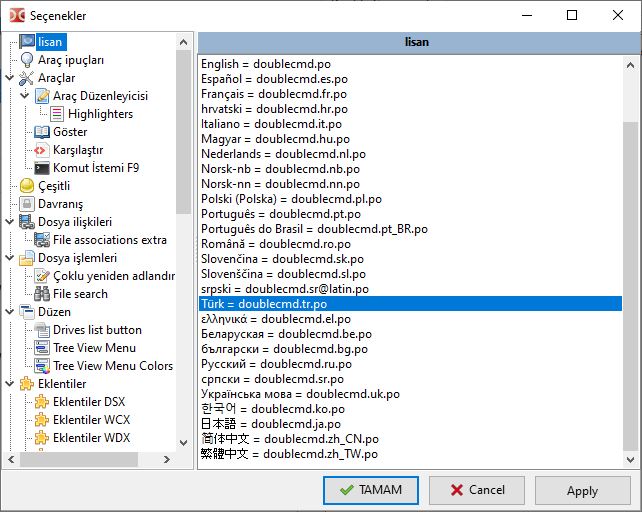Click the Göster book icon
642x512 pixels.
tap(42, 132)
